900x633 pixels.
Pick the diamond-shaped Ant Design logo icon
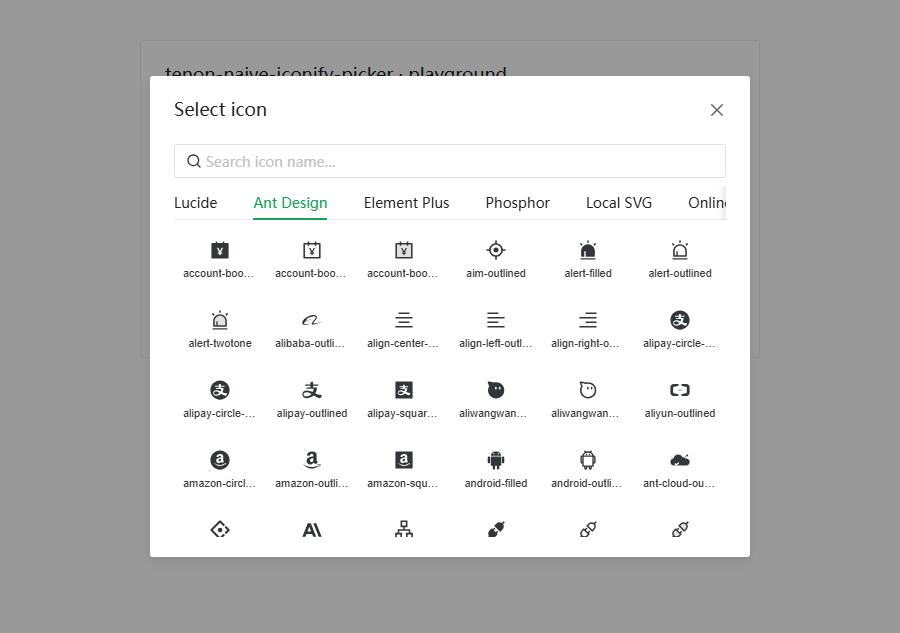coord(220,530)
